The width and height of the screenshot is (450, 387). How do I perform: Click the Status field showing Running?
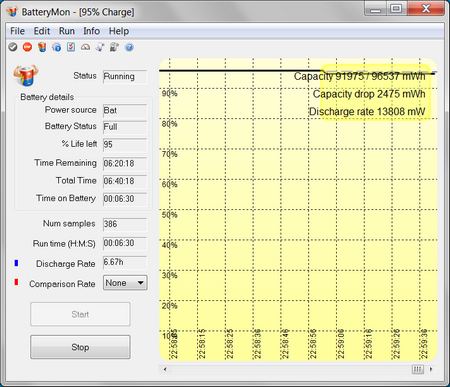click(125, 77)
